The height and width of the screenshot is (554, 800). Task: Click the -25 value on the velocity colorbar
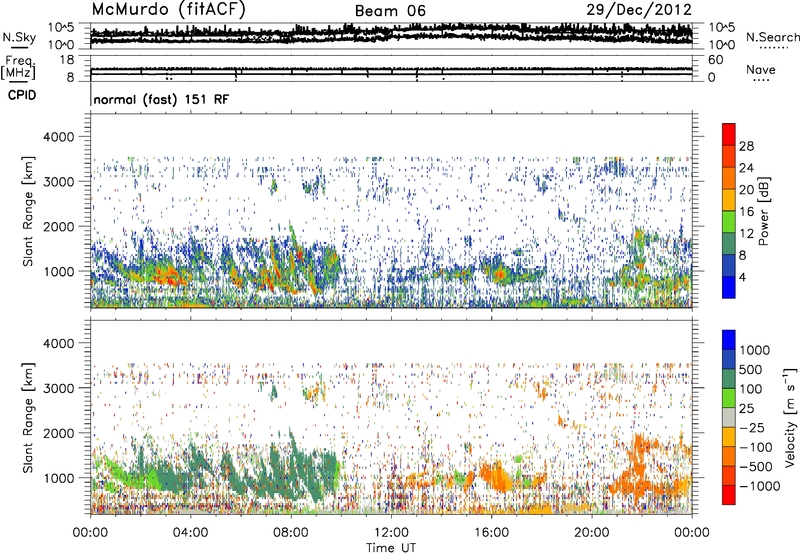pyautogui.click(x=751, y=427)
